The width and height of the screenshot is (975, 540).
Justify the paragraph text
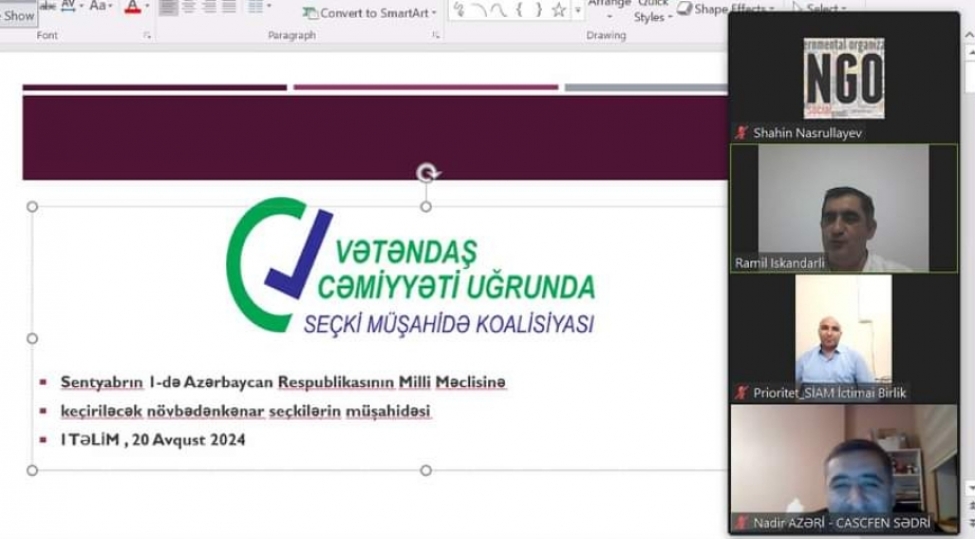229,7
